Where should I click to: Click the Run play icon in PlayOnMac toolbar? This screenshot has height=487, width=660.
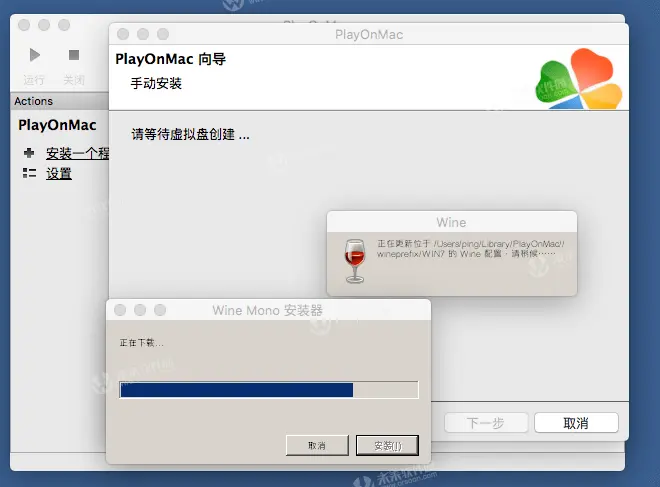tap(35, 55)
